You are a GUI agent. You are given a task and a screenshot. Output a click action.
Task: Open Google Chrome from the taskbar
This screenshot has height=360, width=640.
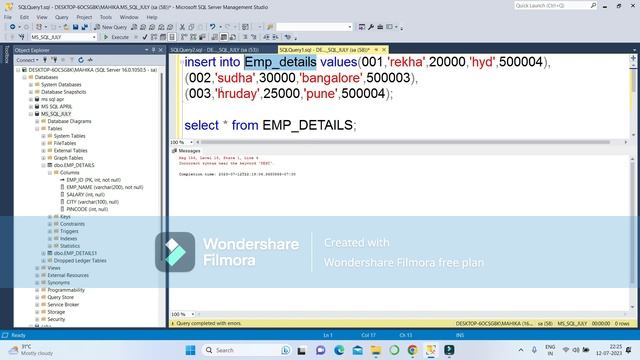[x=413, y=350]
